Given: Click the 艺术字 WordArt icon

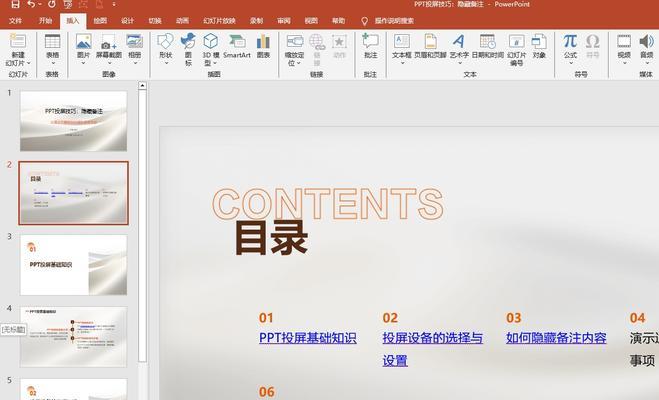Looking at the screenshot, I should click(x=459, y=41).
